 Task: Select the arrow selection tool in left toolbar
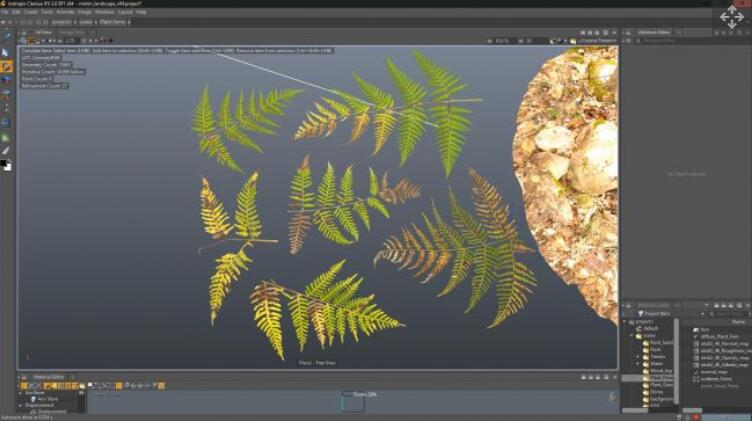(x=6, y=51)
